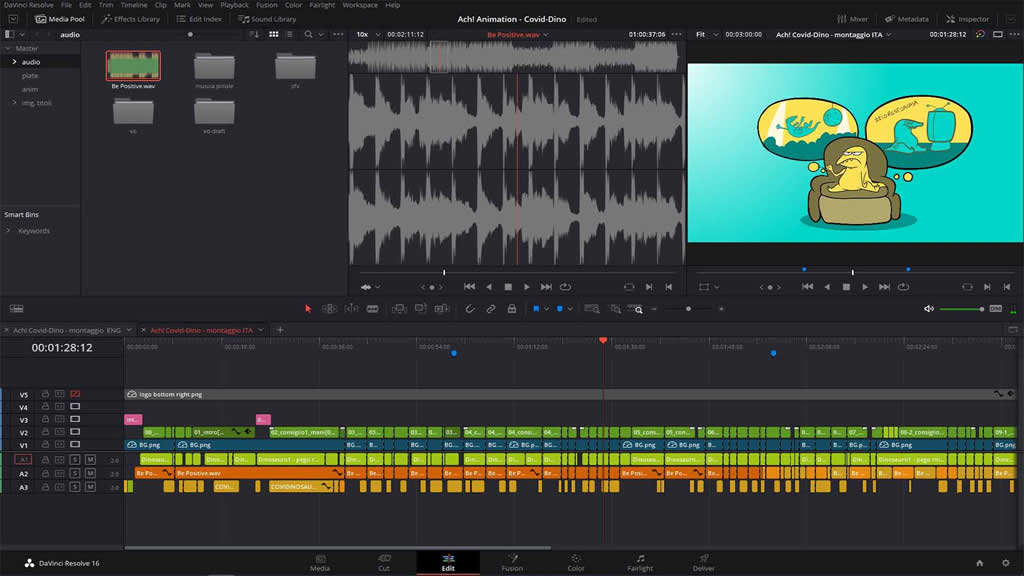The height and width of the screenshot is (576, 1024).
Task: Open Project Settings gear icon
Action: point(1006,563)
